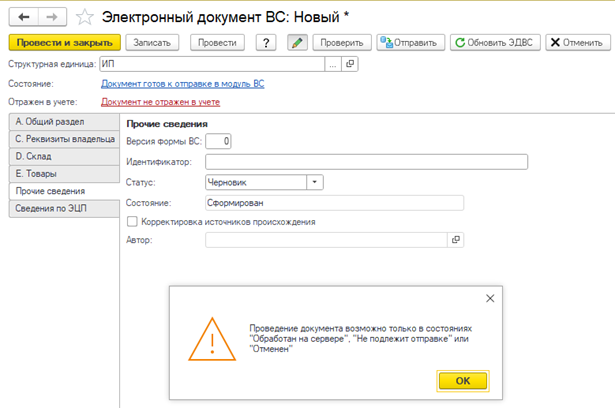This screenshot has width=615, height=408.
Task: Open link Документ не отражен в учете
Action: pyautogui.click(x=160, y=101)
